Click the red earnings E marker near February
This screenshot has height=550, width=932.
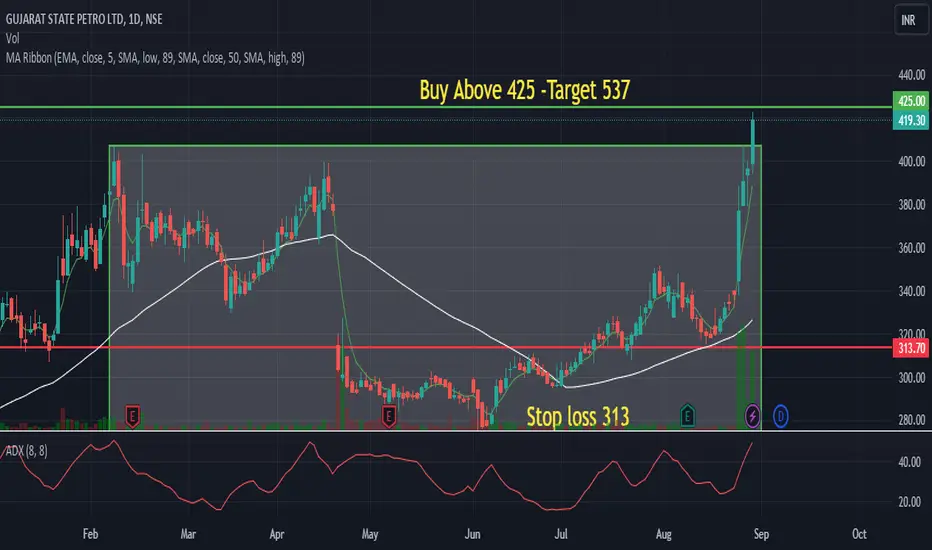[x=133, y=416]
